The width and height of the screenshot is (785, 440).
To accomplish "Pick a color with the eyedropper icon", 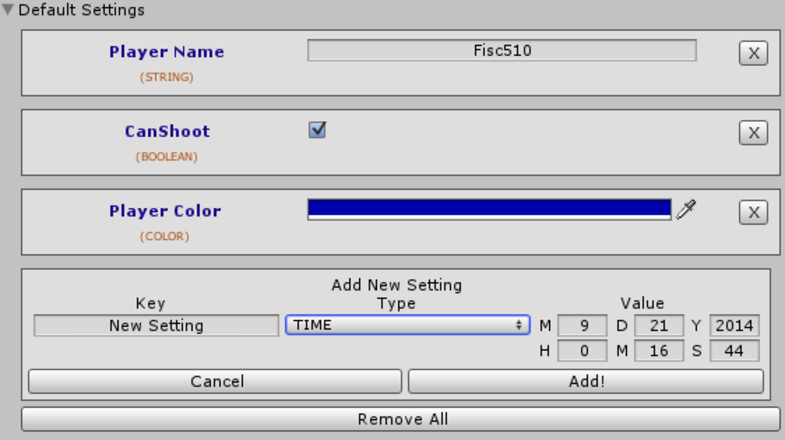I will [x=686, y=209].
